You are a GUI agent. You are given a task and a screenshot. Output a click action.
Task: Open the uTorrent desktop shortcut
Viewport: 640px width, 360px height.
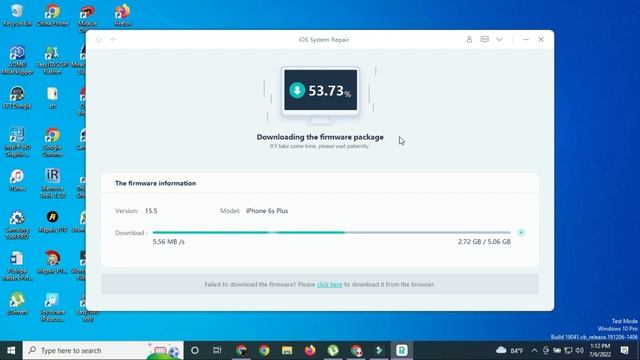17,304
